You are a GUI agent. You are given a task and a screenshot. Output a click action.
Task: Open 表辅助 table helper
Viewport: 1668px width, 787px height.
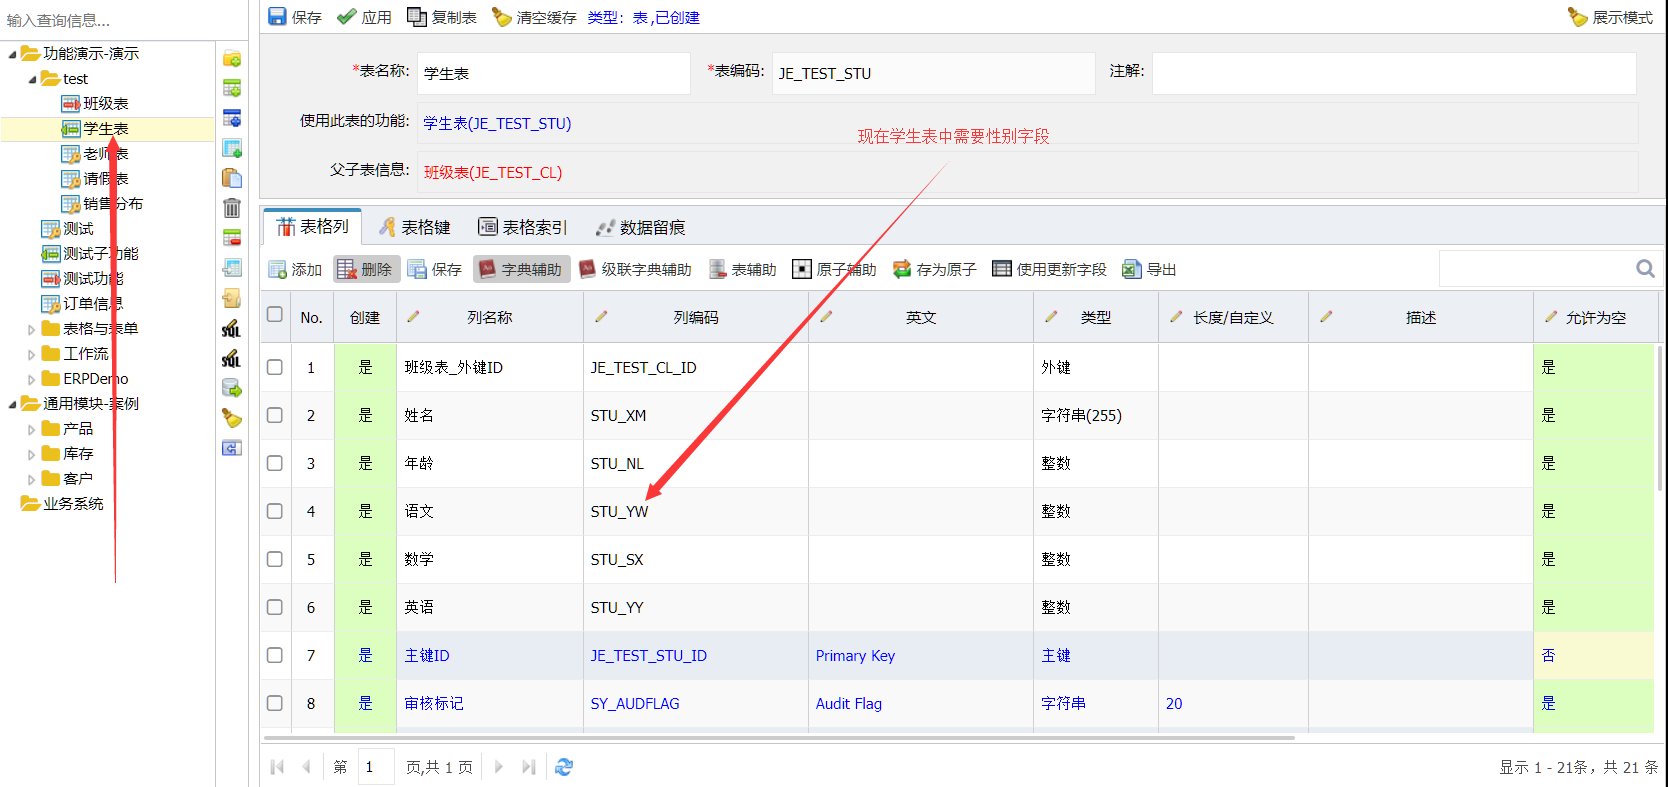coord(743,269)
